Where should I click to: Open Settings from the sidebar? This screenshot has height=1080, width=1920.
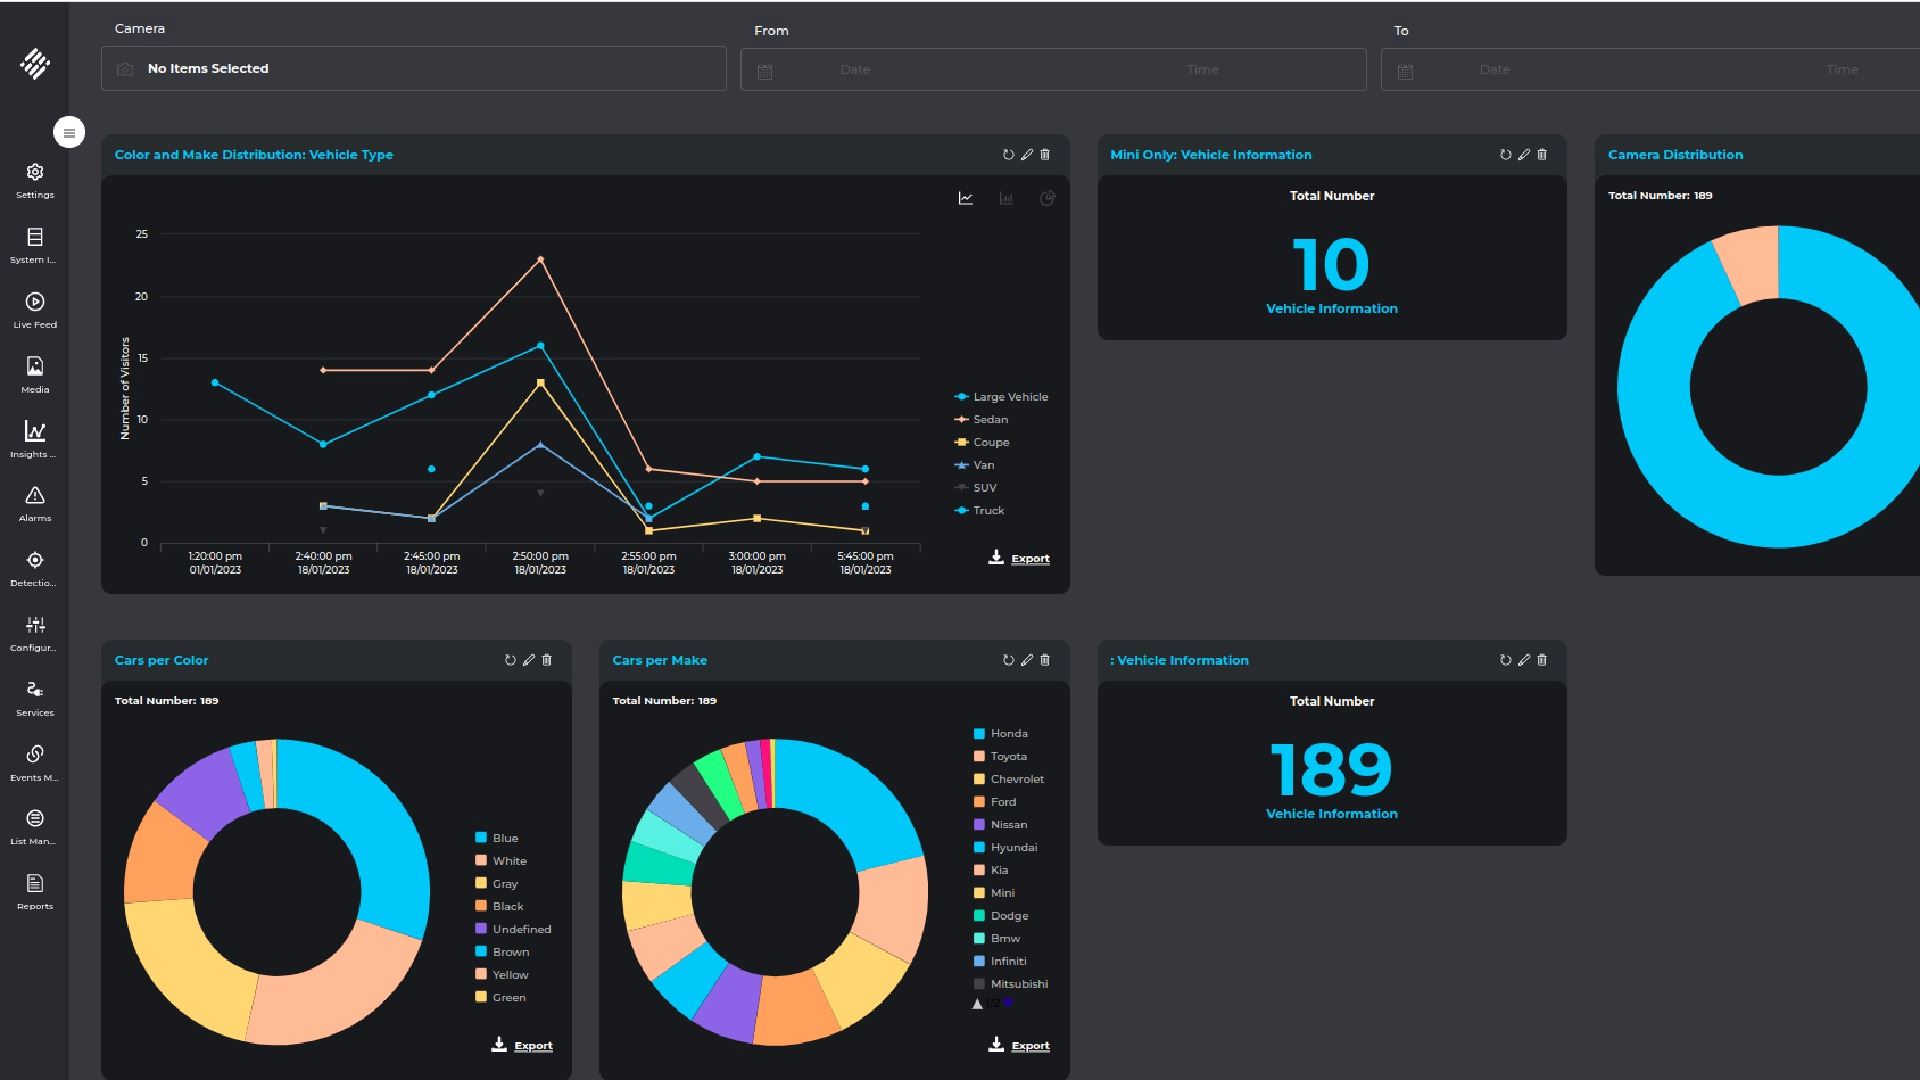click(35, 181)
